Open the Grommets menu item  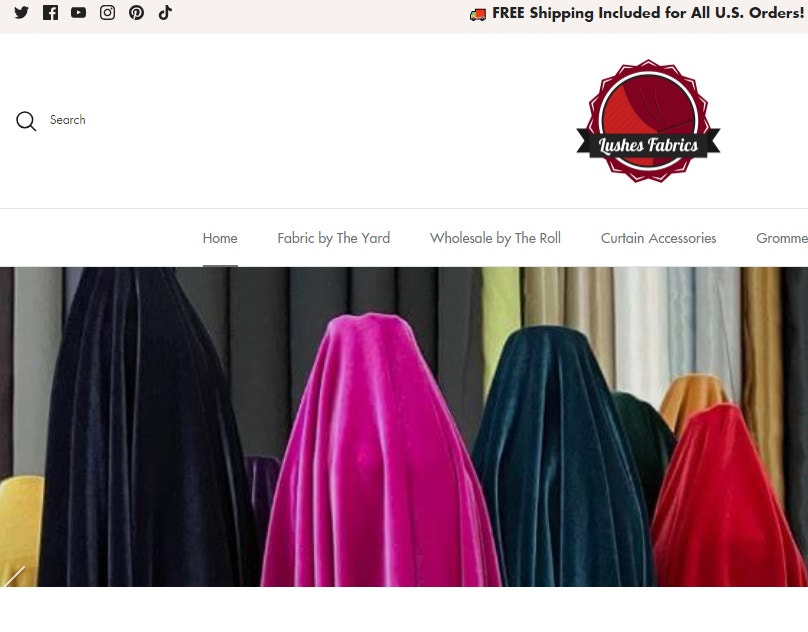(x=782, y=237)
